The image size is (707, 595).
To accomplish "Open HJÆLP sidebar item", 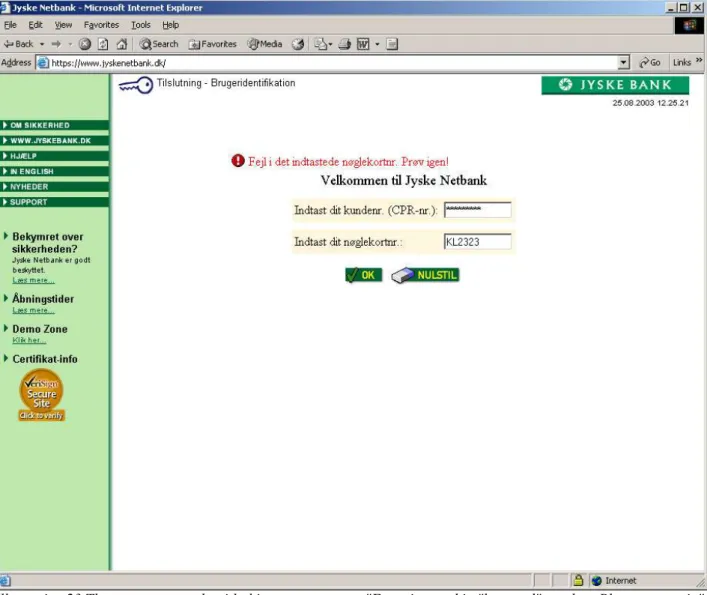I will pos(54,156).
